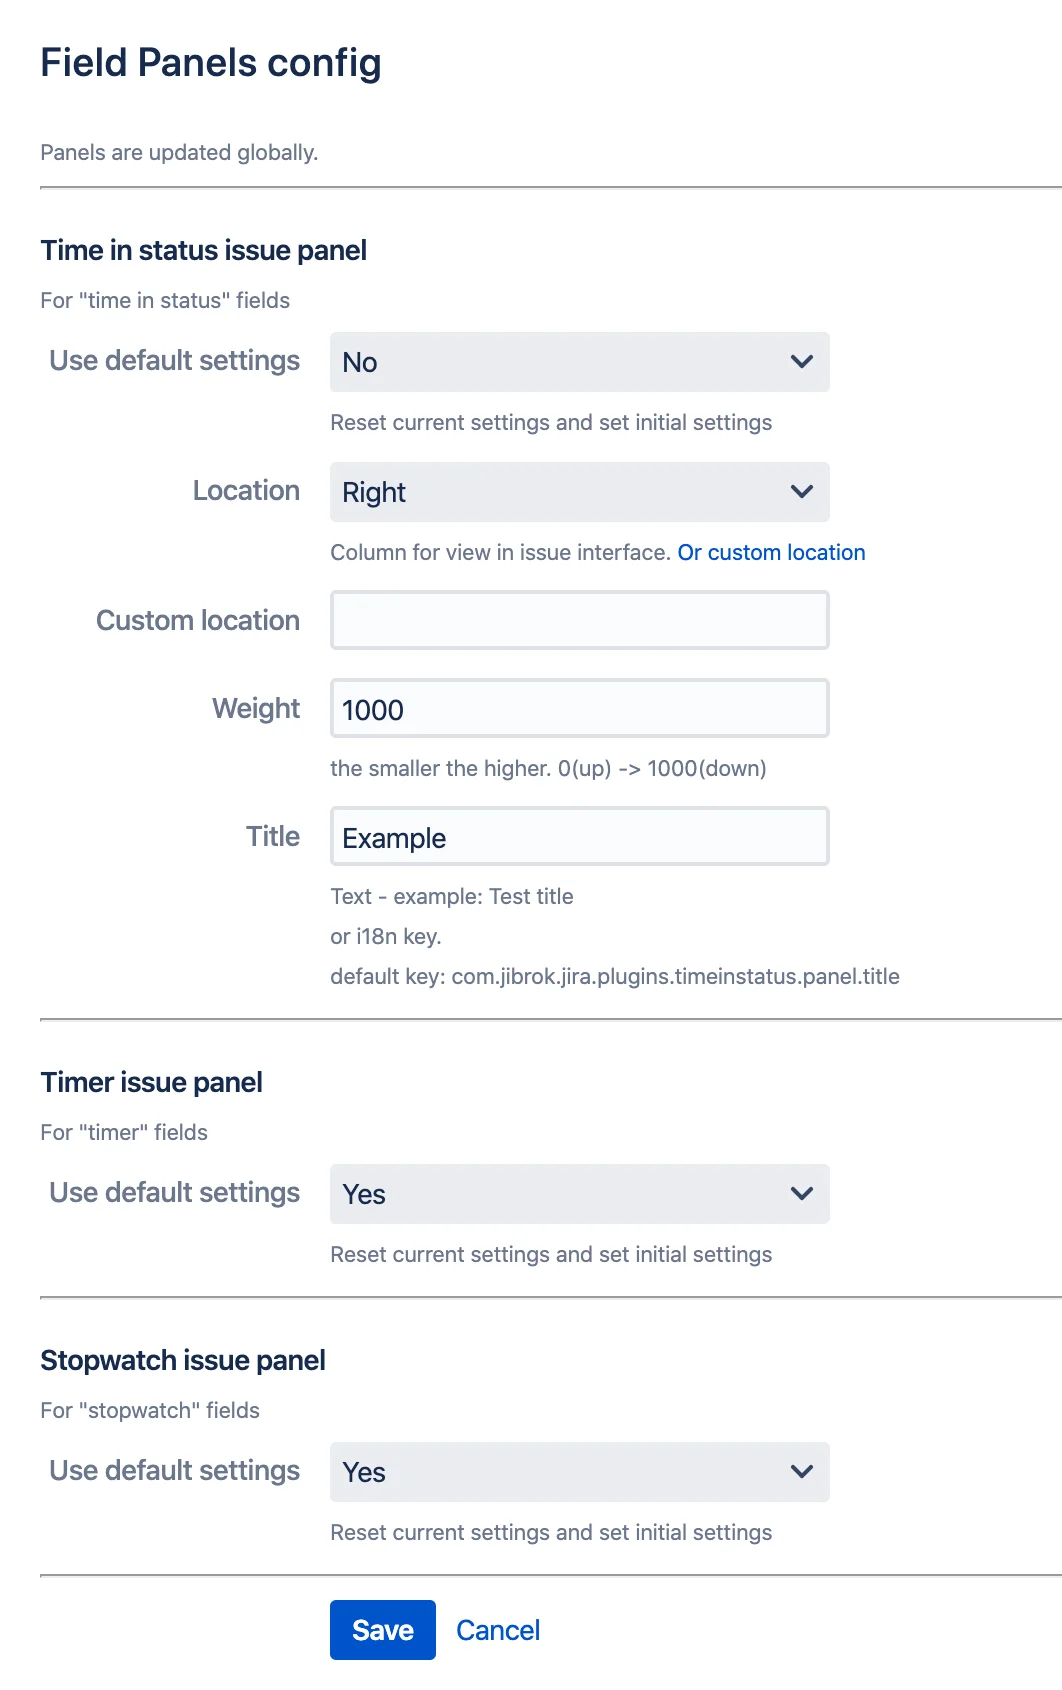Click the chevron arrow on the Location dropdown
Image resolution: width=1062 pixels, height=1690 pixels.
(x=801, y=492)
